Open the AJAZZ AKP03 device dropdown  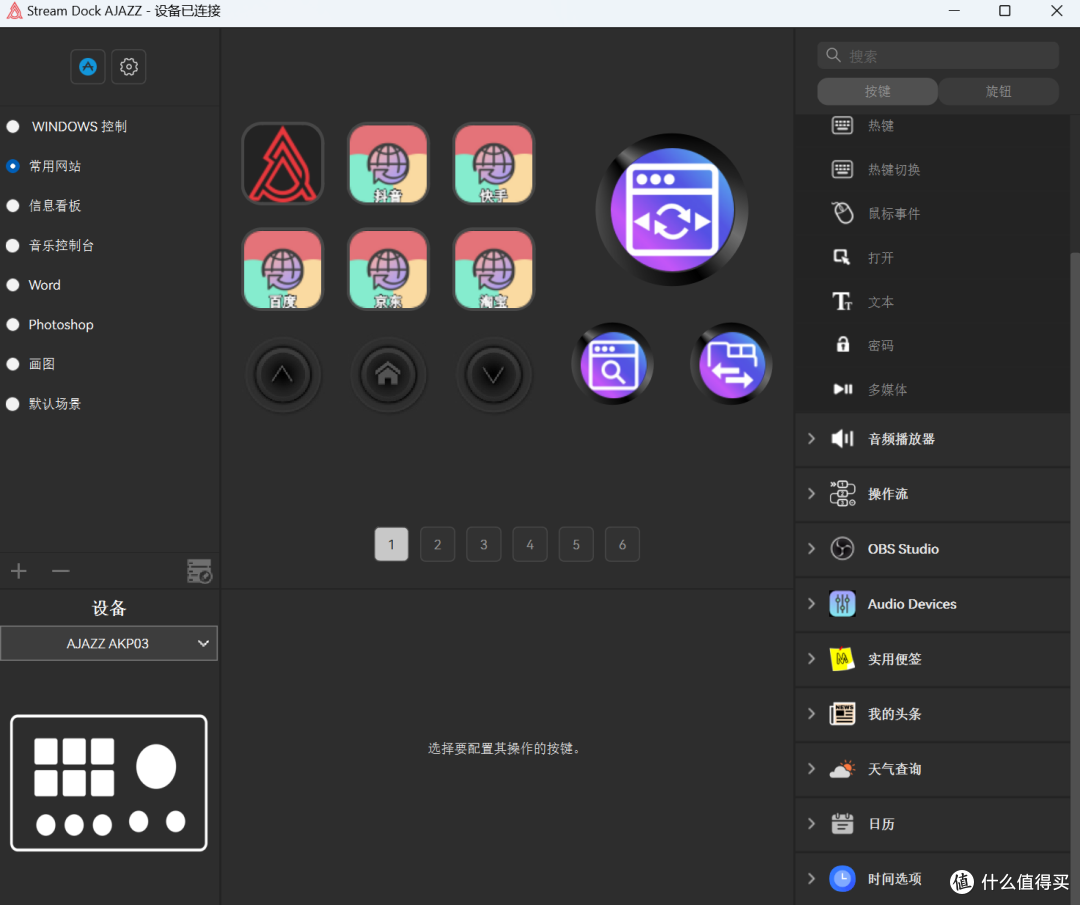click(109, 643)
